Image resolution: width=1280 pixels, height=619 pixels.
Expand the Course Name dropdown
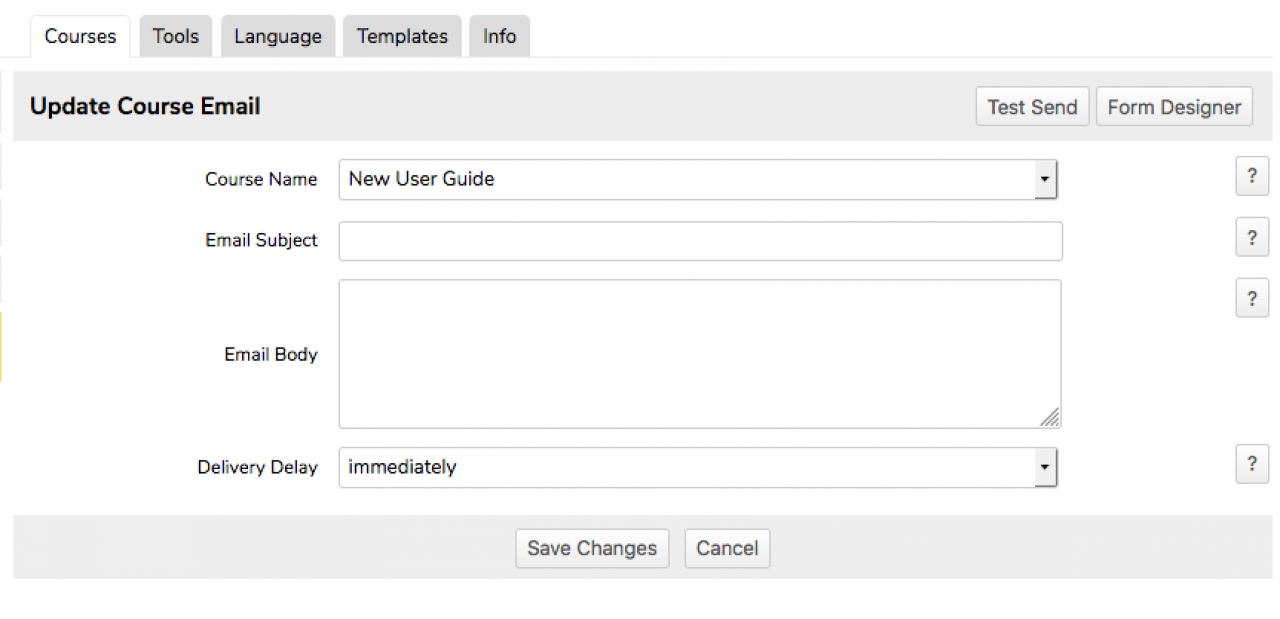(1044, 180)
